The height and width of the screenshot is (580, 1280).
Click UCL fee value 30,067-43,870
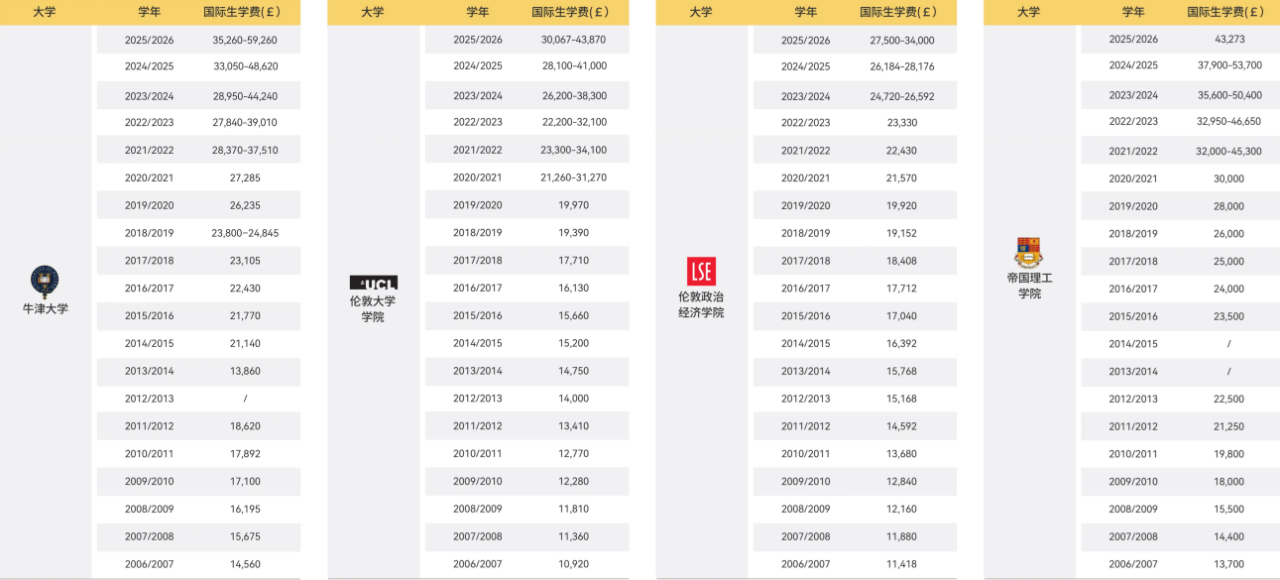pyautogui.click(x=573, y=40)
